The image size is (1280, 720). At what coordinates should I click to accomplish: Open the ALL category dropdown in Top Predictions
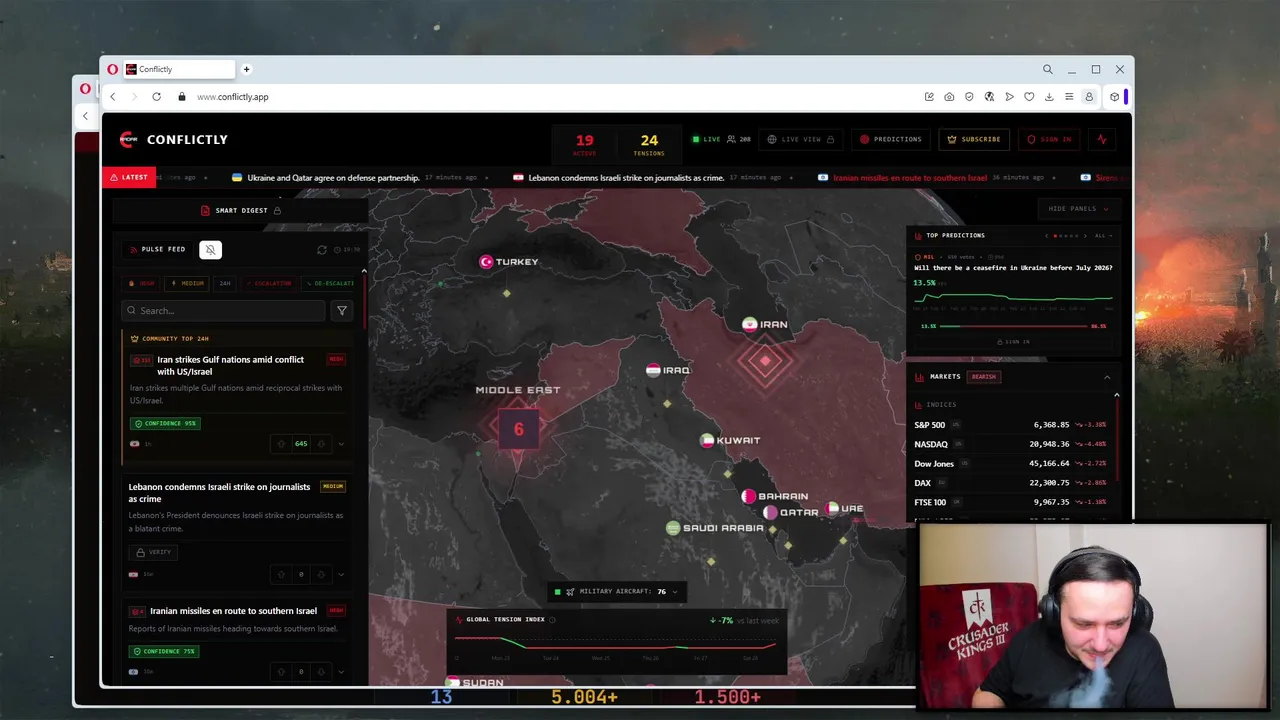pyautogui.click(x=1103, y=236)
